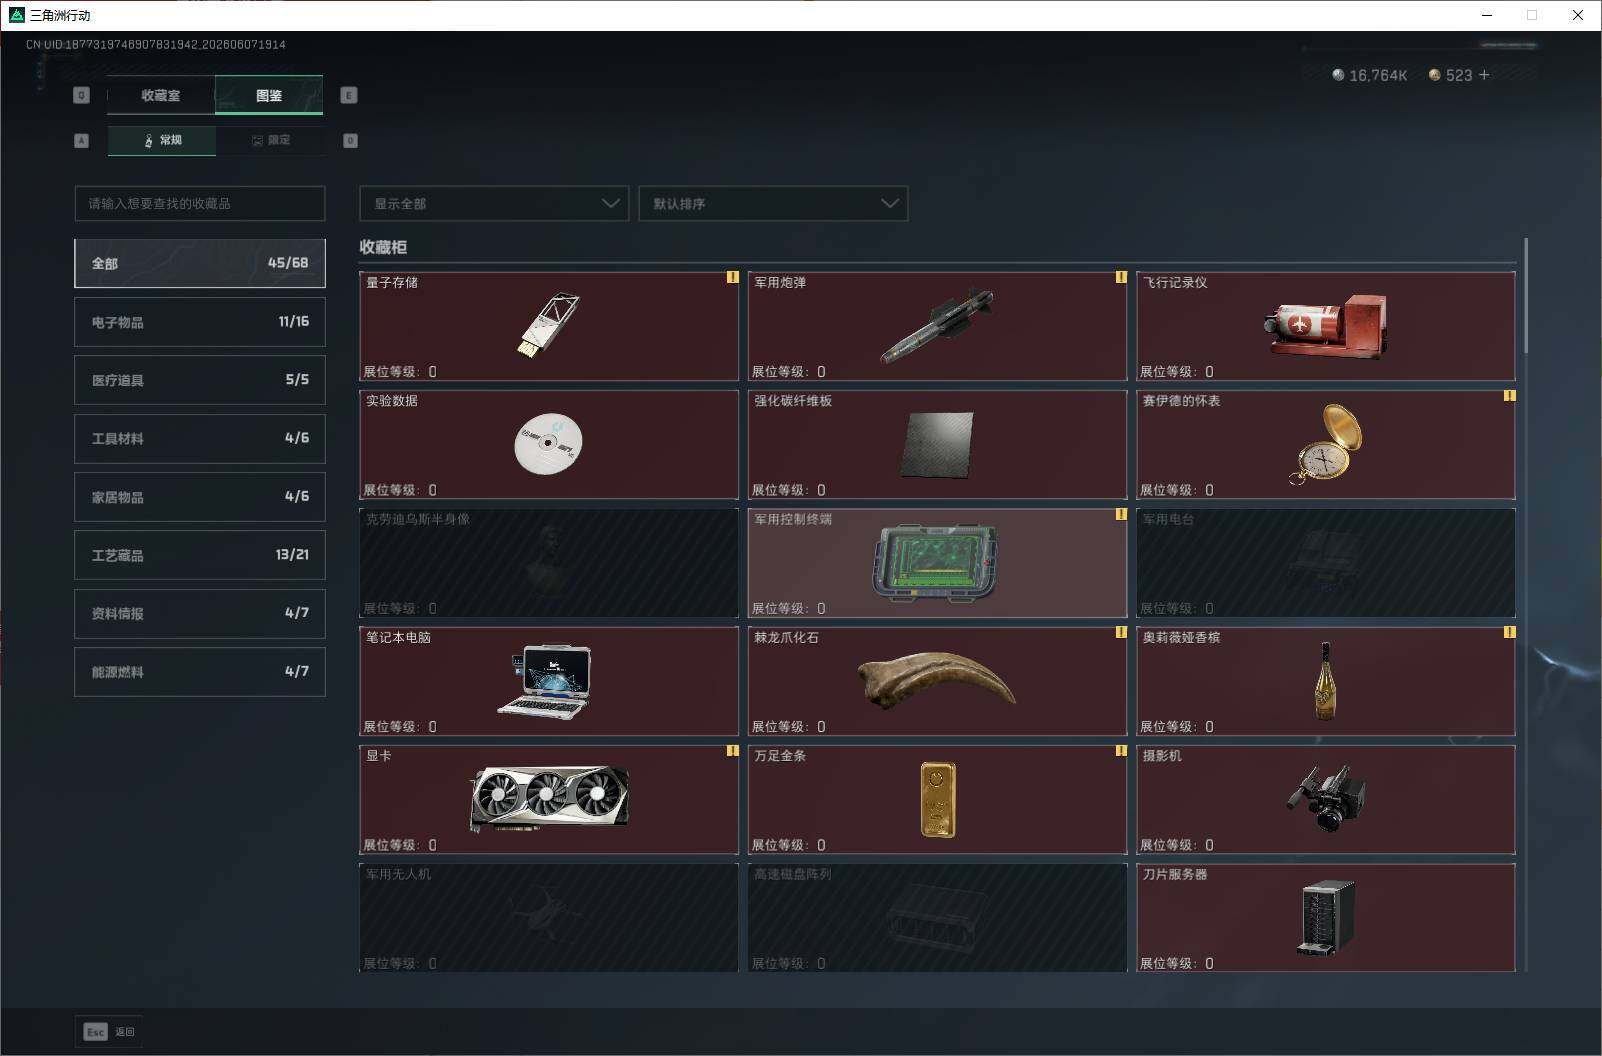Select the locked 高速磁盘阵列 disk array item

click(x=937, y=917)
